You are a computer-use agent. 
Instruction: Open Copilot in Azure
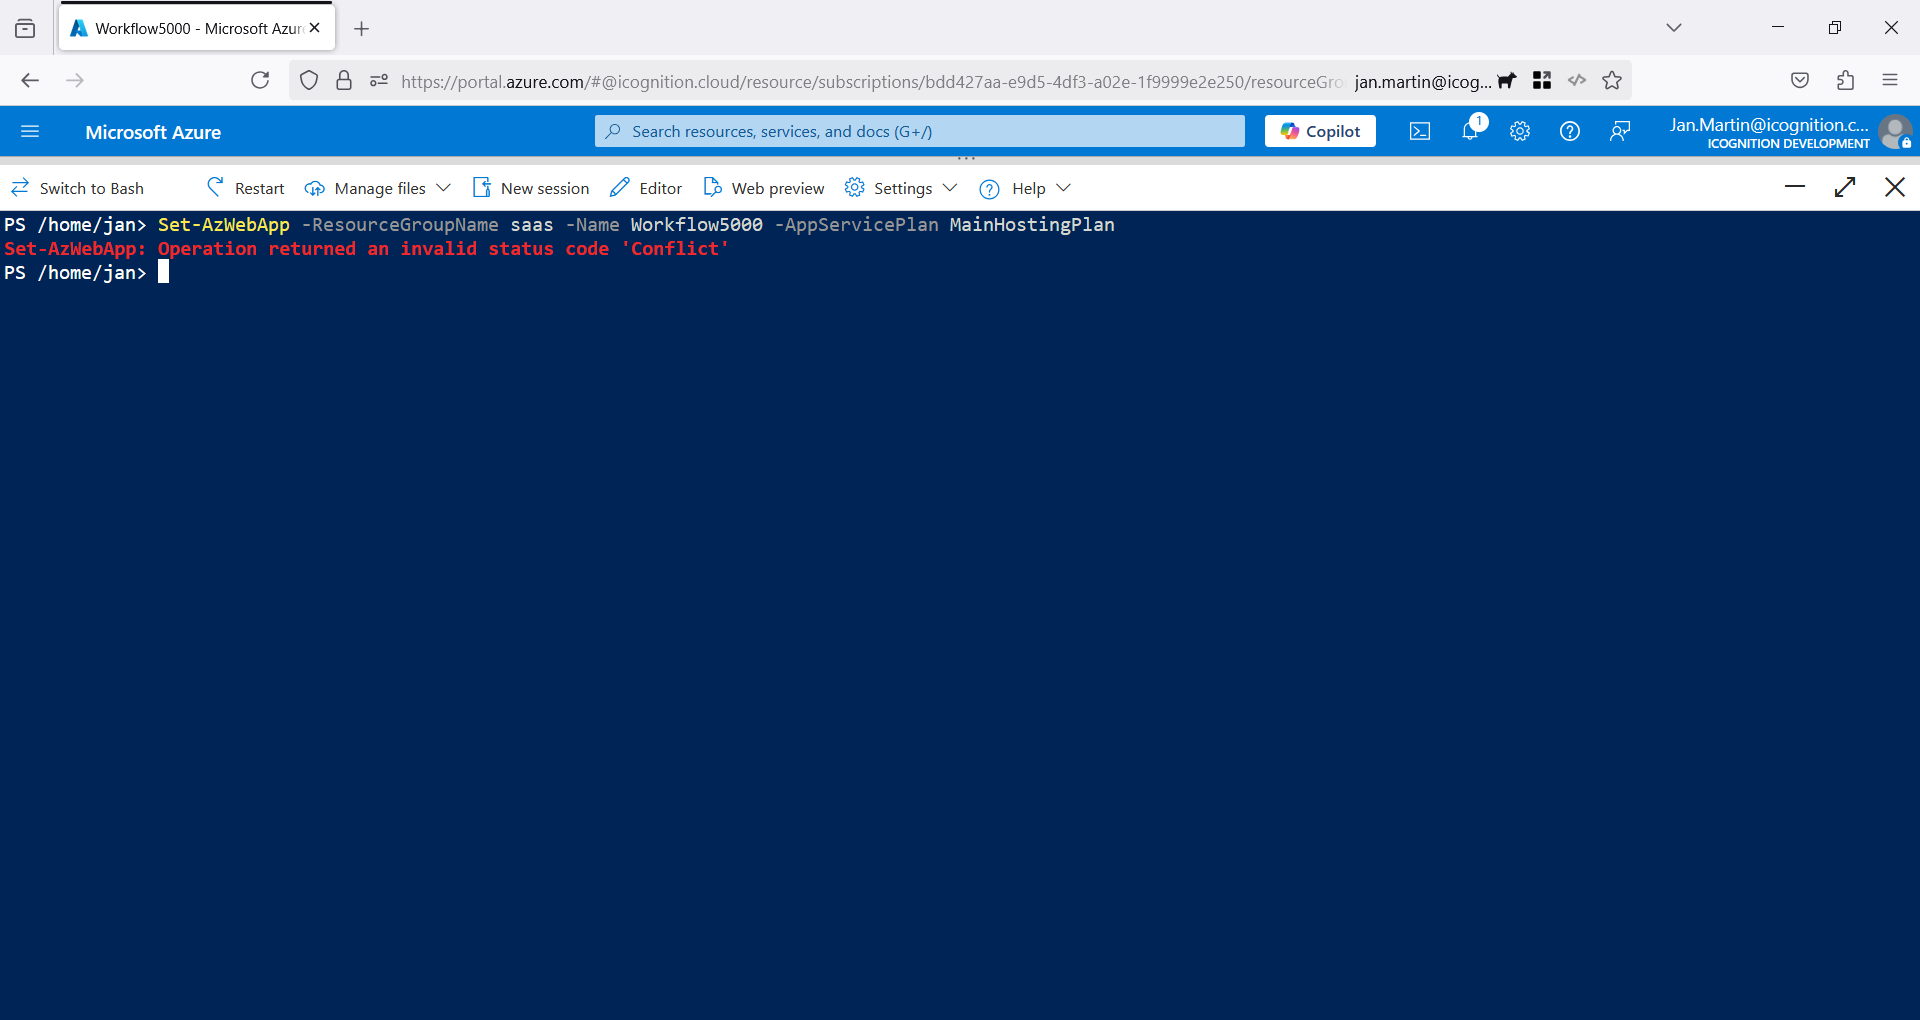[1320, 131]
